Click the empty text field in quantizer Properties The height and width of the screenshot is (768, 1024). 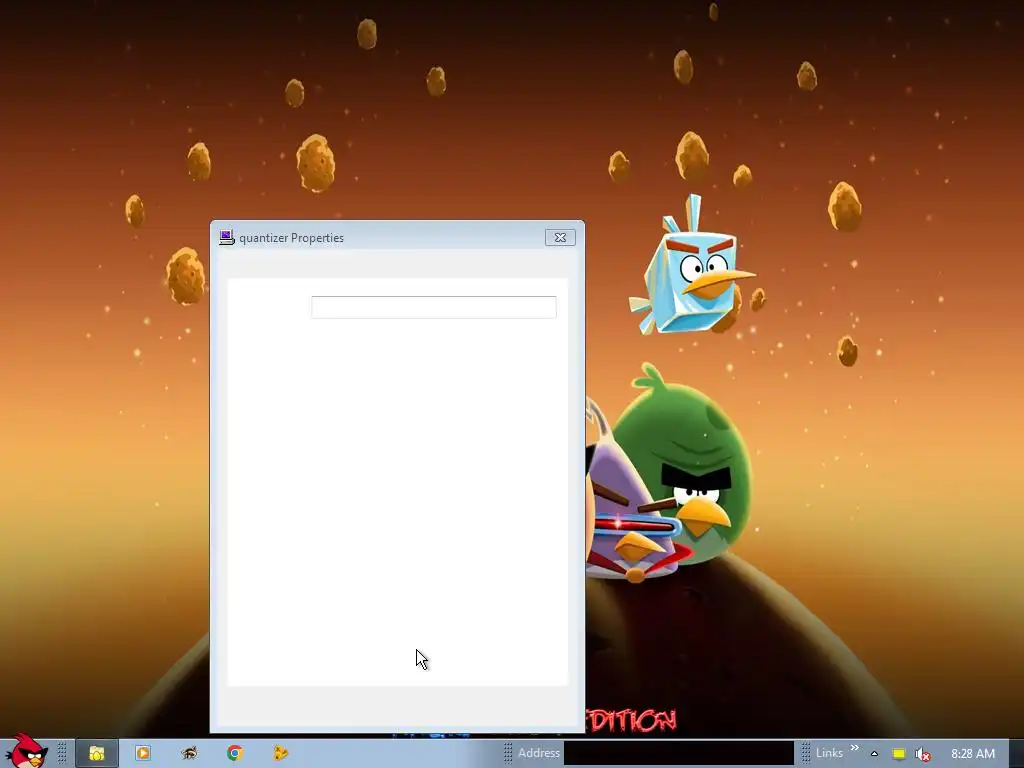(x=434, y=307)
